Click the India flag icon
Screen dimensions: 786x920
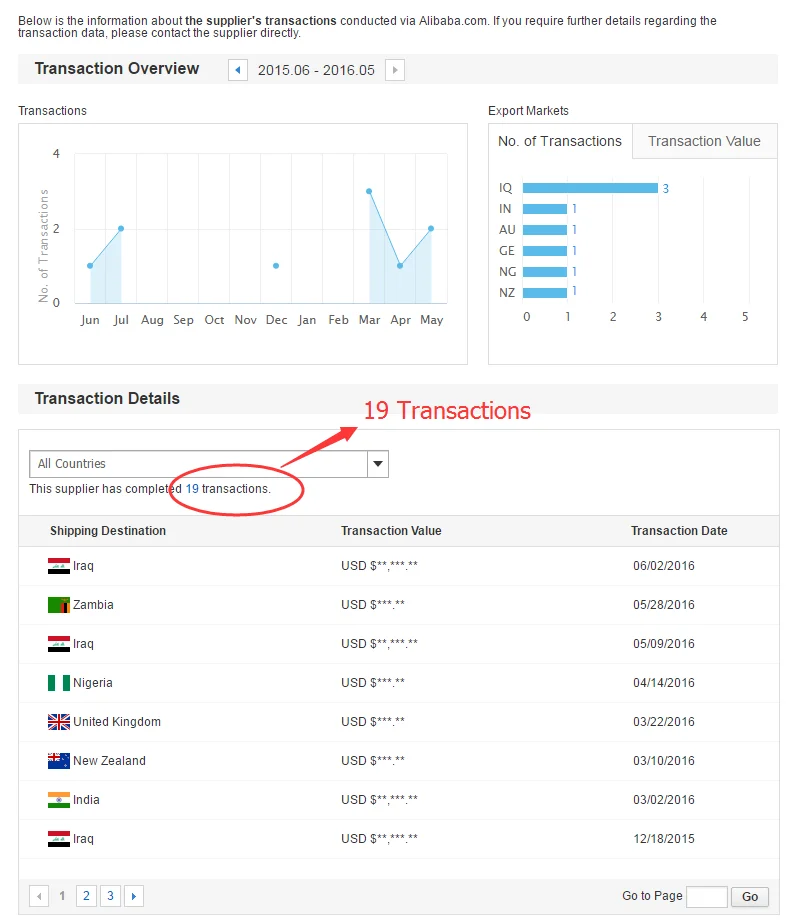pyautogui.click(x=58, y=800)
